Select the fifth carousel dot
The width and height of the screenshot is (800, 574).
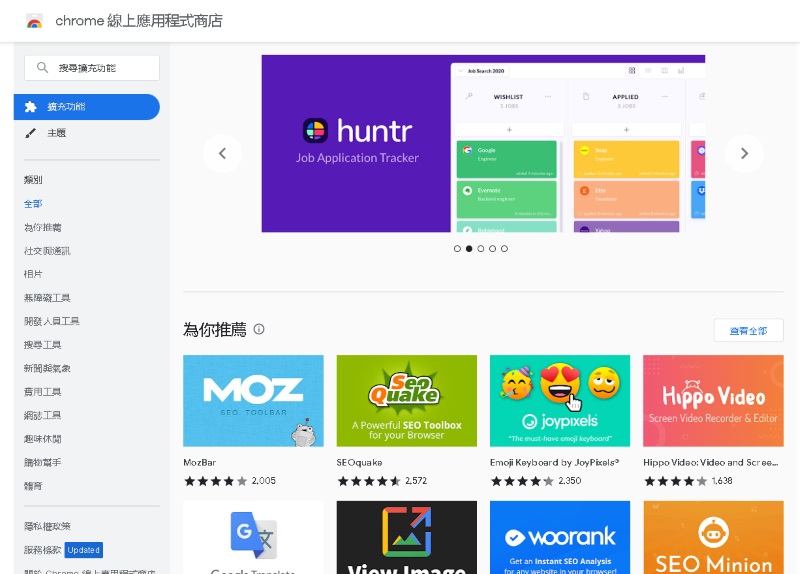[504, 248]
